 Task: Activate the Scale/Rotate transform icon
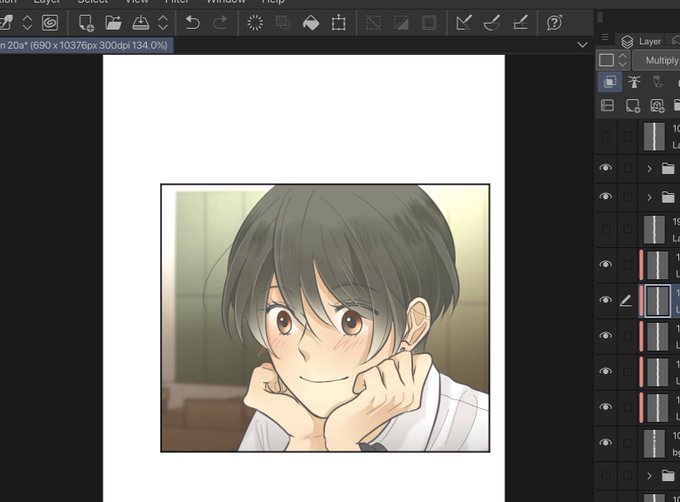[x=338, y=23]
